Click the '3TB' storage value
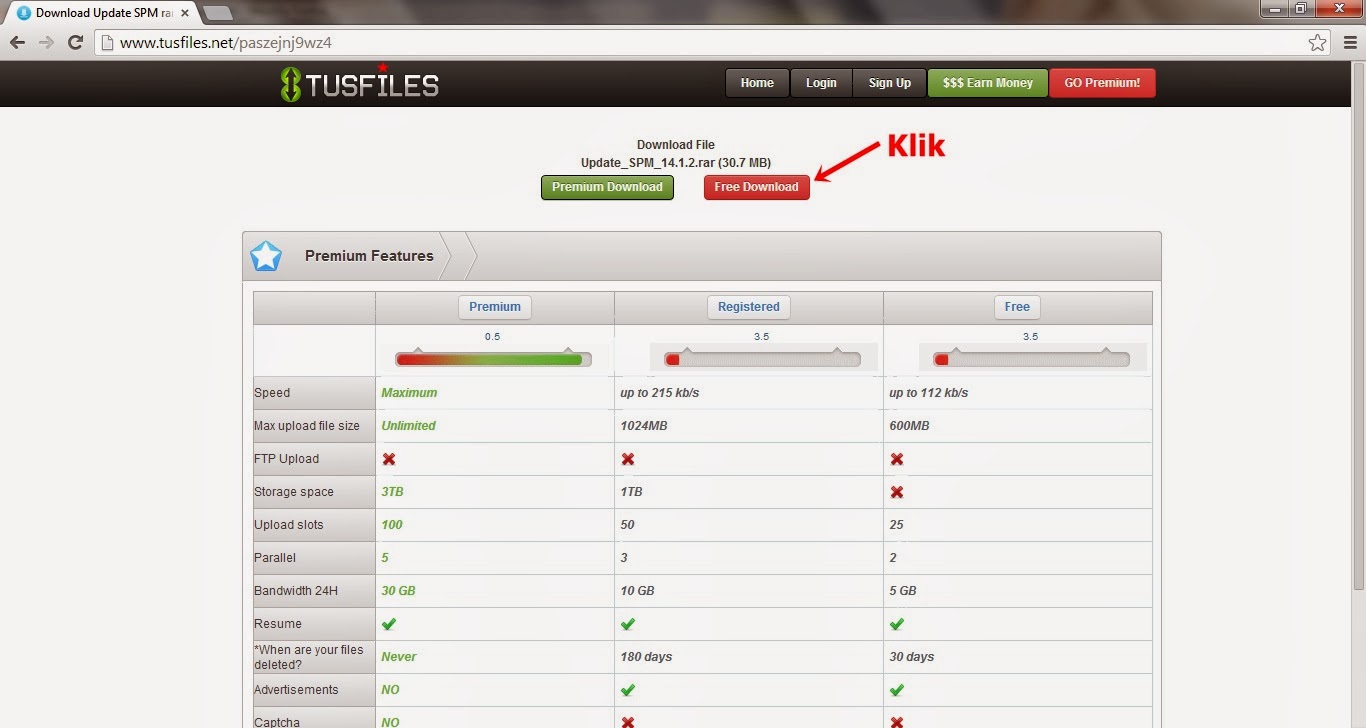 pyautogui.click(x=392, y=492)
